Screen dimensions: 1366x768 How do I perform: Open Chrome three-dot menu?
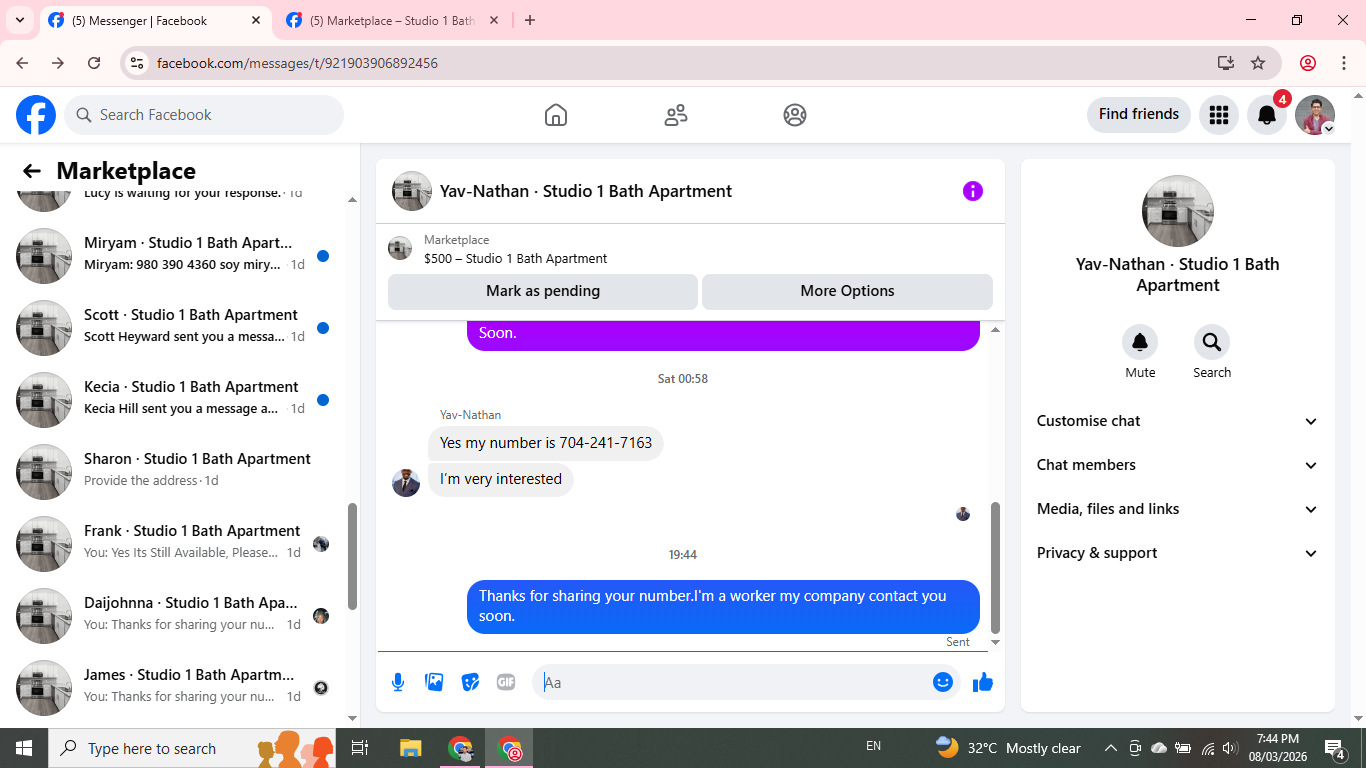[x=1344, y=63]
